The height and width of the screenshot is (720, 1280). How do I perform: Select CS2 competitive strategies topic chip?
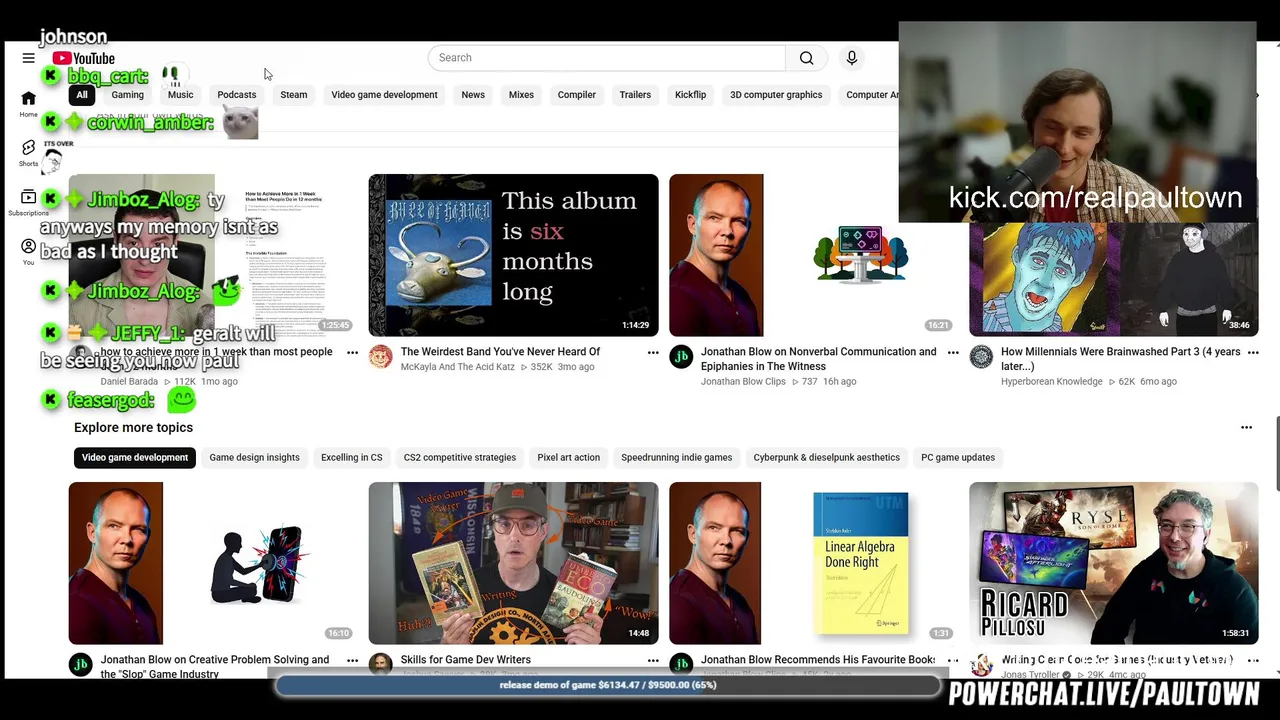click(x=460, y=458)
